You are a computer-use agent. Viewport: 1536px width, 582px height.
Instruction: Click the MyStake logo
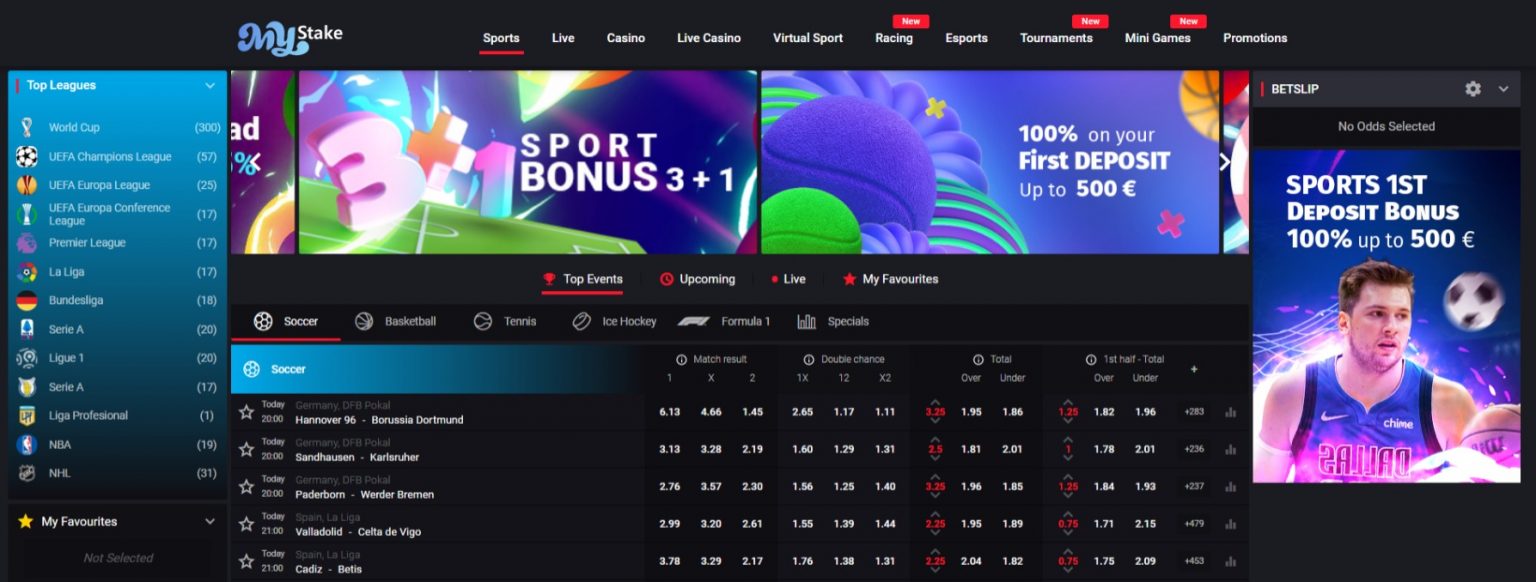click(x=290, y=37)
